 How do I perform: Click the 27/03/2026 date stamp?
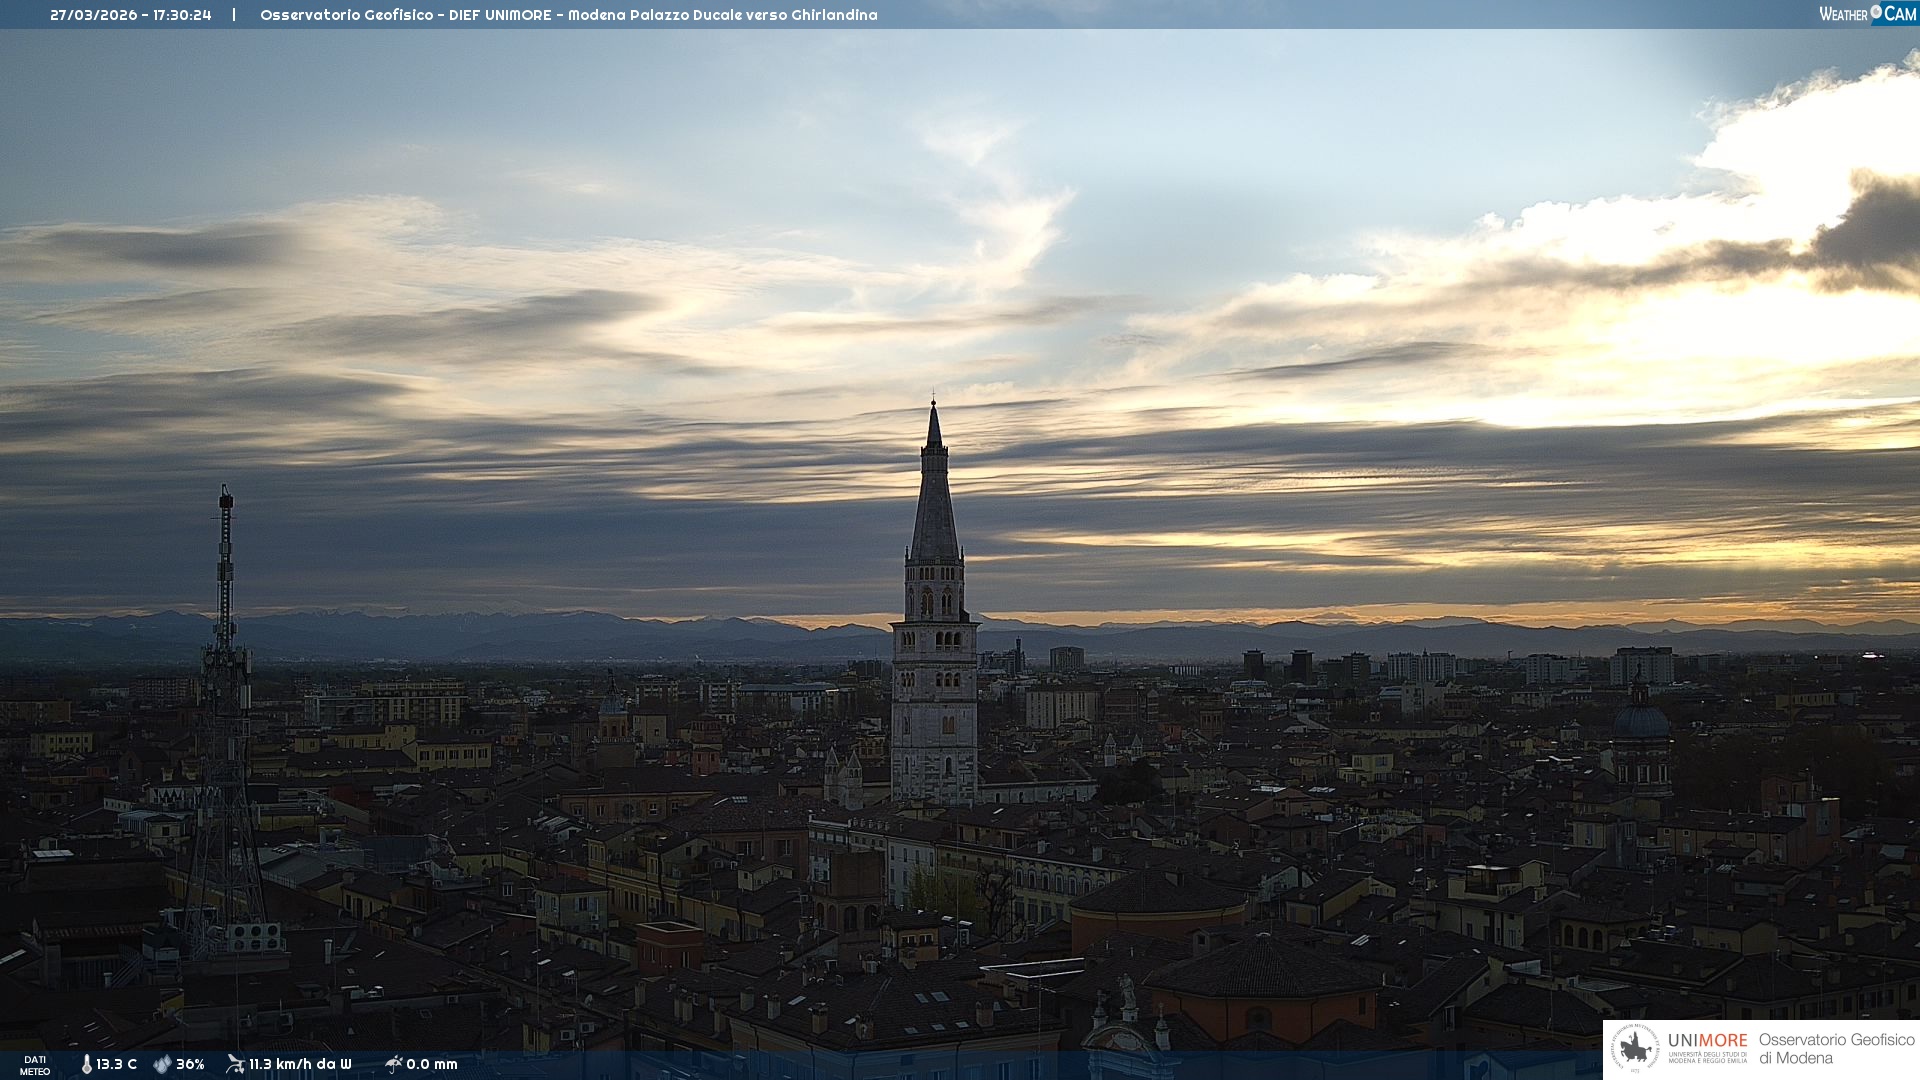[x=94, y=15]
